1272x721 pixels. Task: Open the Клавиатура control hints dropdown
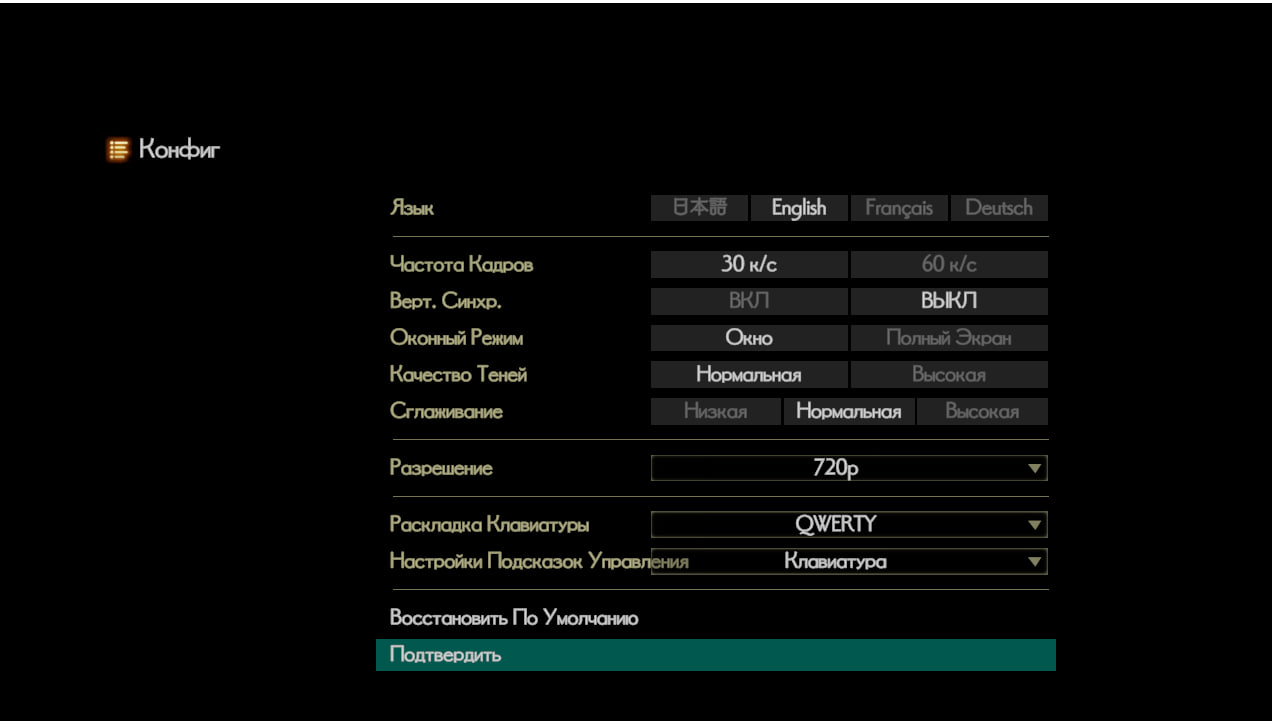click(848, 561)
